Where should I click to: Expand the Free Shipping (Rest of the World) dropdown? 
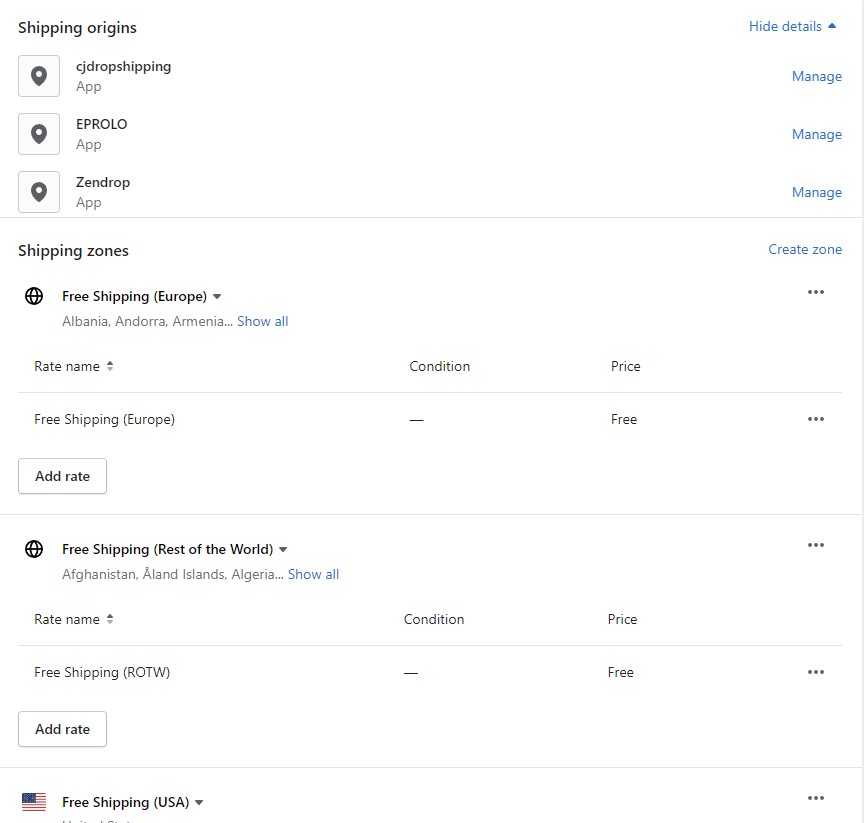click(283, 550)
